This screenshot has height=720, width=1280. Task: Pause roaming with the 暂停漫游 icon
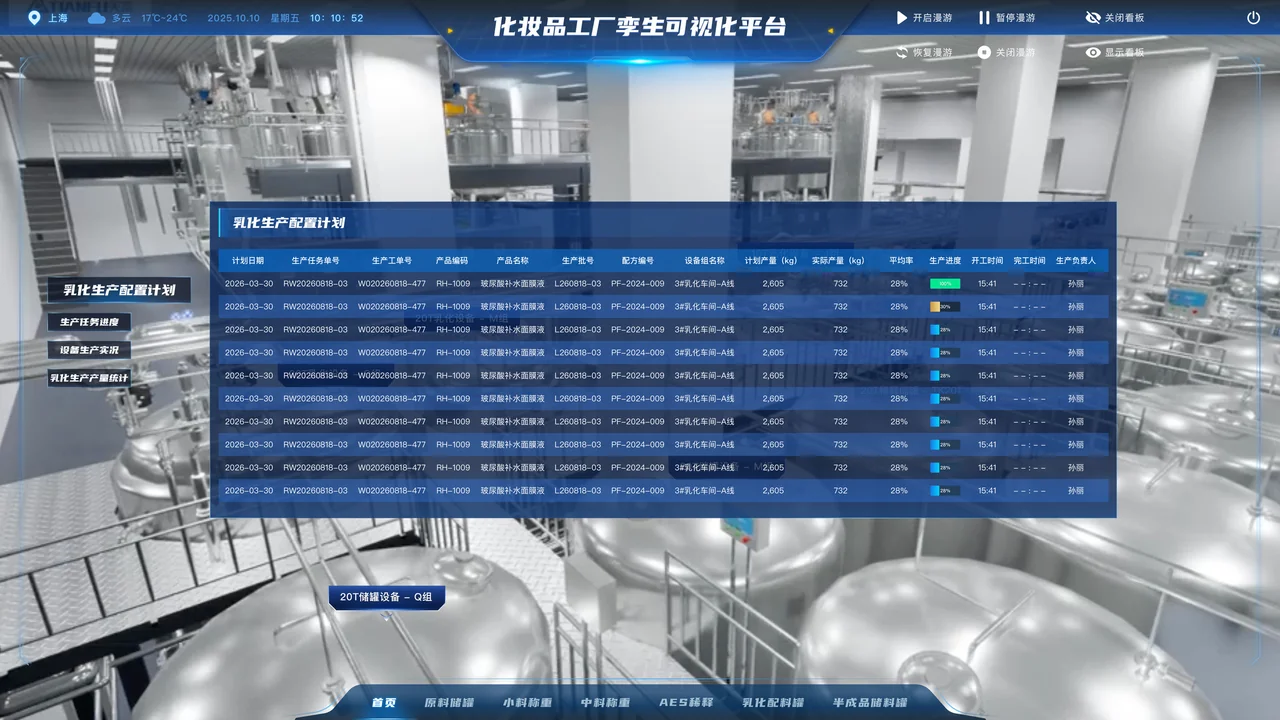click(984, 18)
